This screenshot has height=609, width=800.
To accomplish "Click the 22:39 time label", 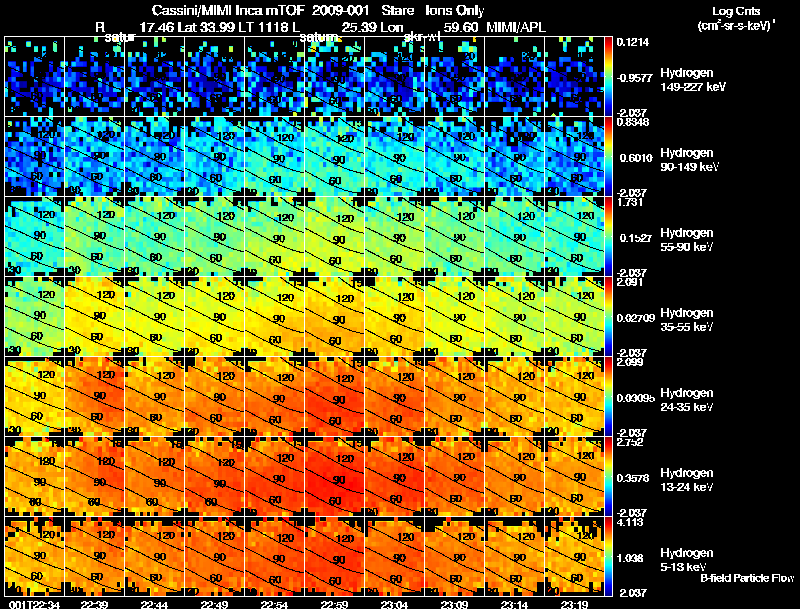I will 94,604.
